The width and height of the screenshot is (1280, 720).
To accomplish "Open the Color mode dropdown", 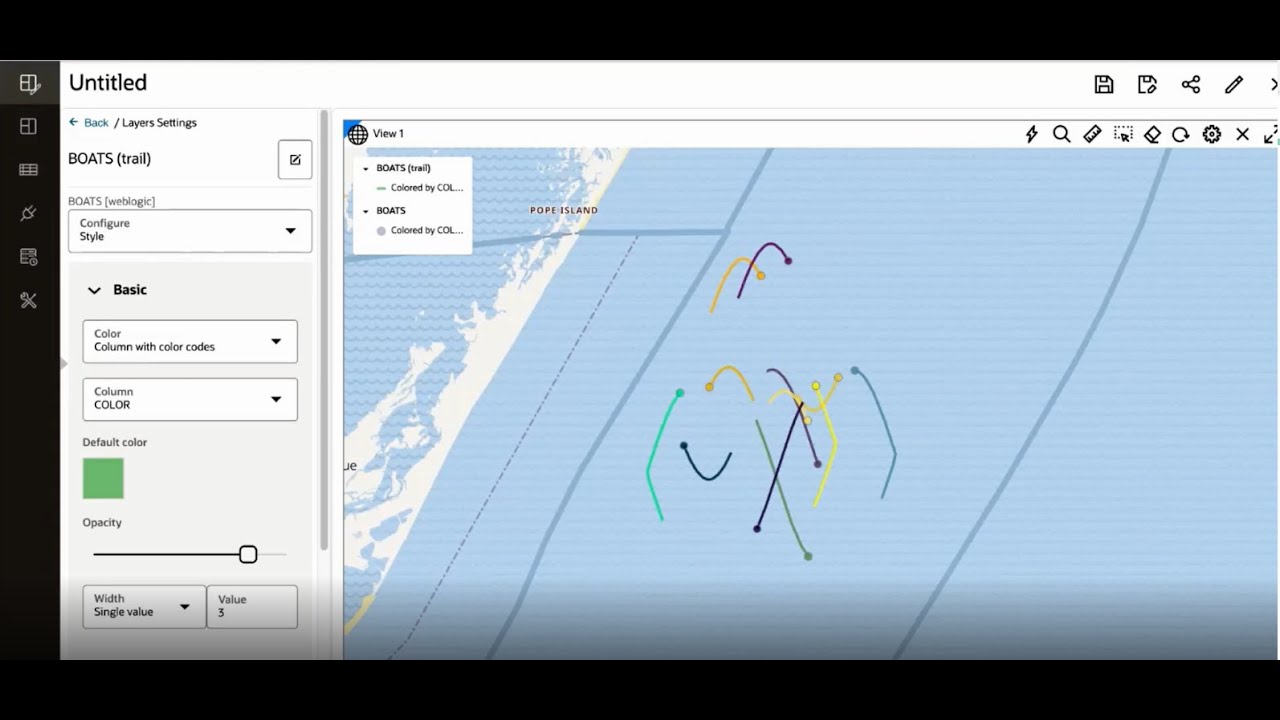I will [x=190, y=341].
